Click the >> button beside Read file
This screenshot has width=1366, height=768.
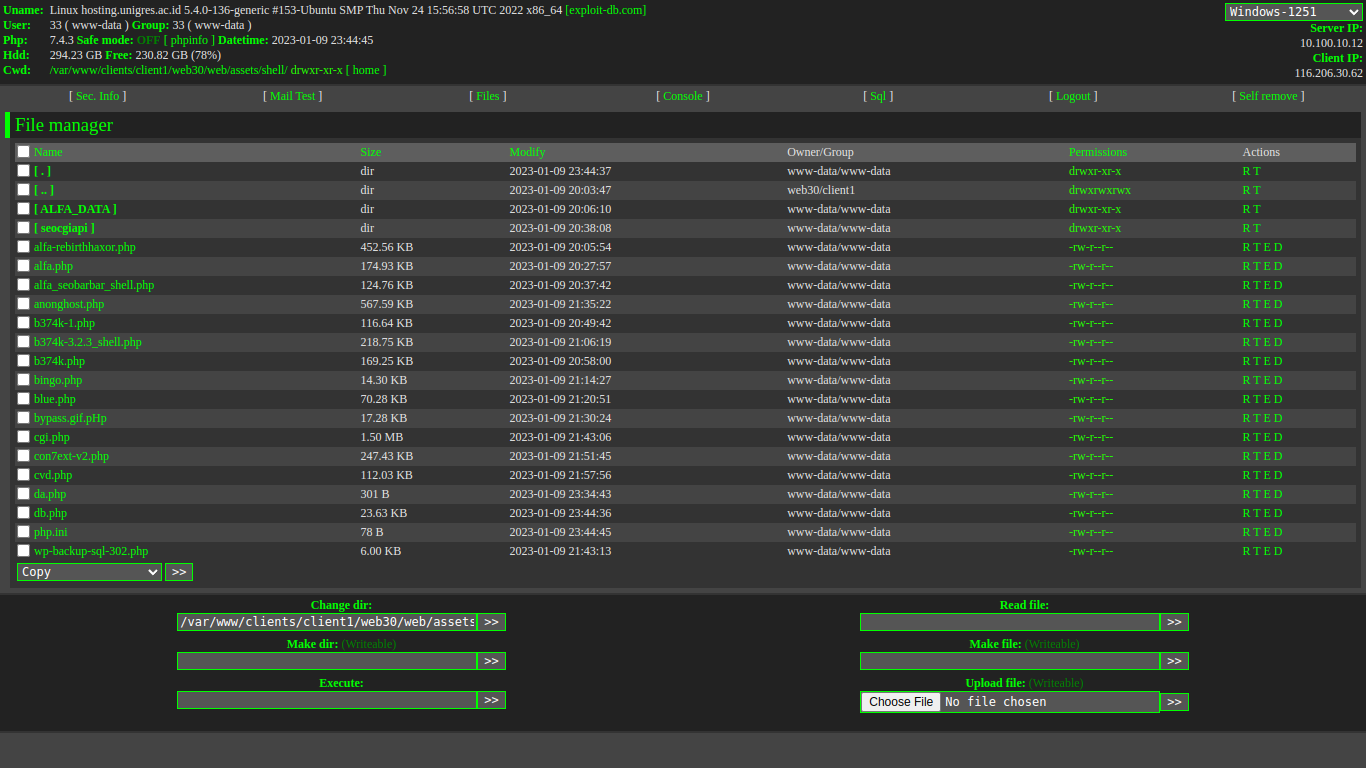click(1174, 622)
